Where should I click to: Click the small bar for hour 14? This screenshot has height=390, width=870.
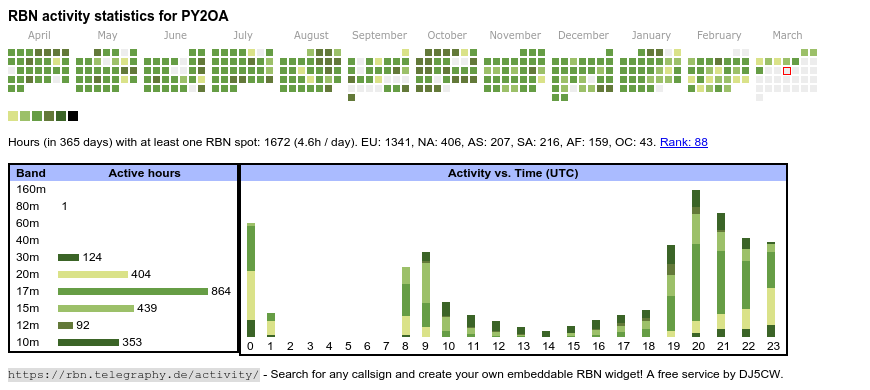(546, 334)
